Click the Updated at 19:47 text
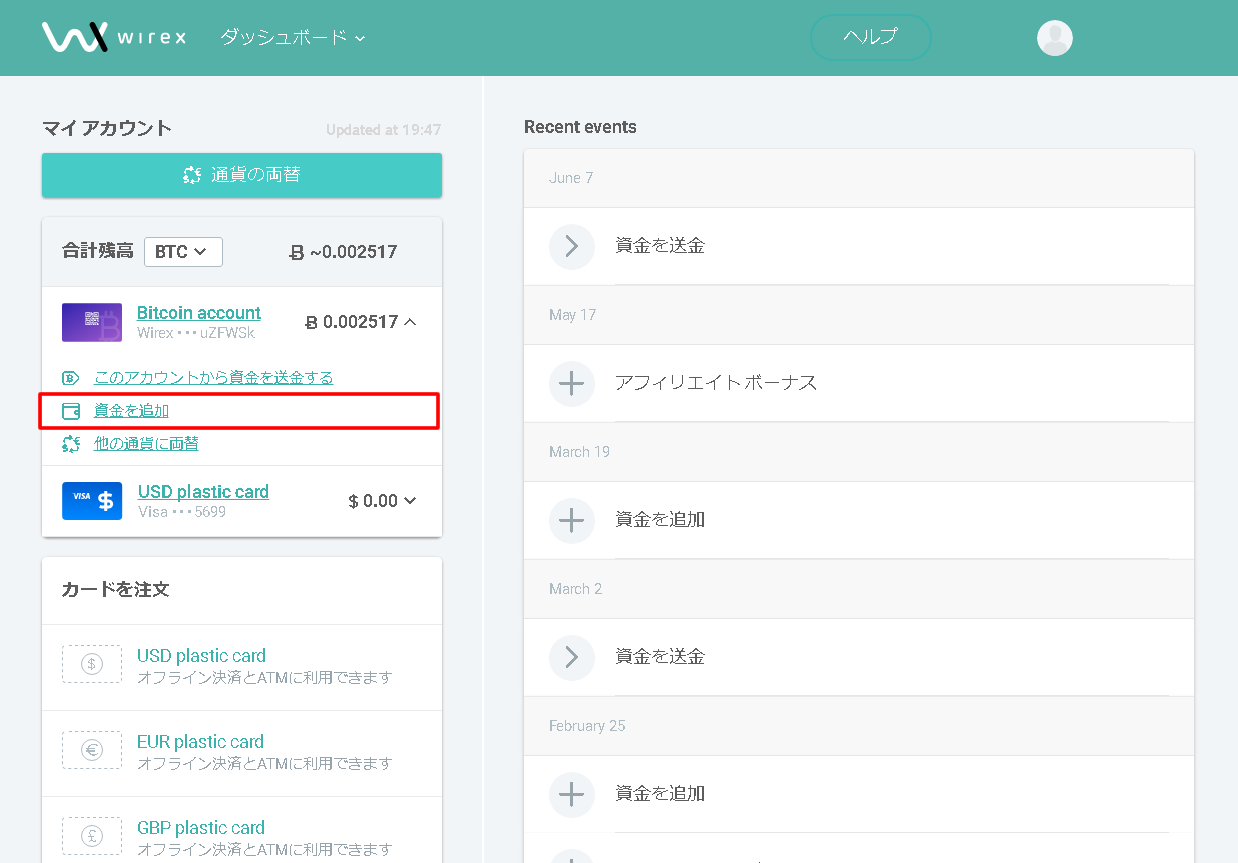Image resolution: width=1238 pixels, height=863 pixels. coord(383,130)
